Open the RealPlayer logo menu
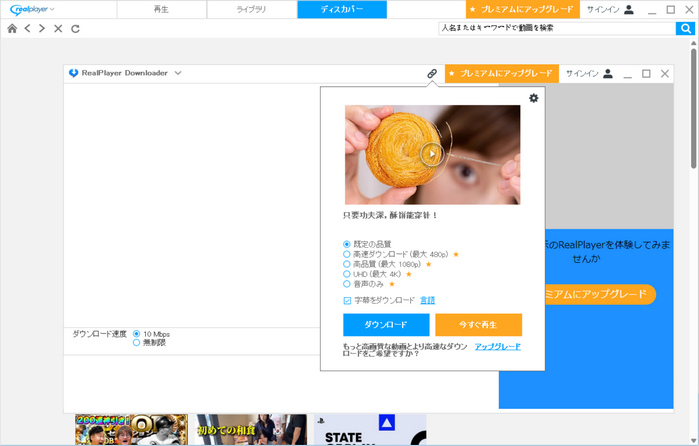699x446 pixels. (32, 9)
